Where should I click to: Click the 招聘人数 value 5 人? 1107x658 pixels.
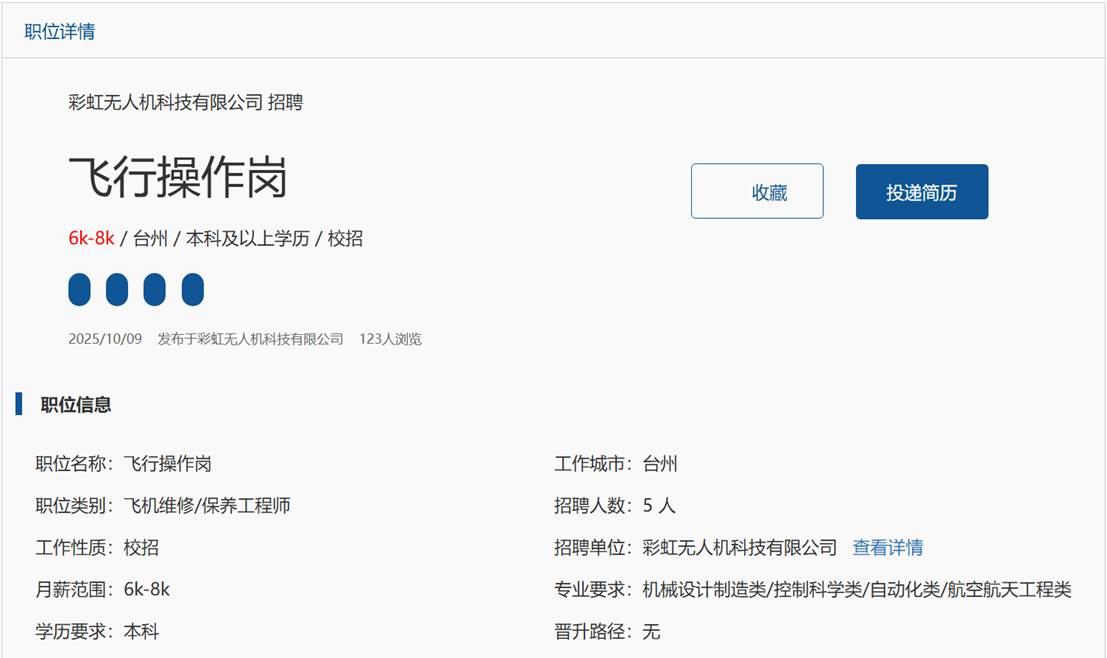[659, 506]
